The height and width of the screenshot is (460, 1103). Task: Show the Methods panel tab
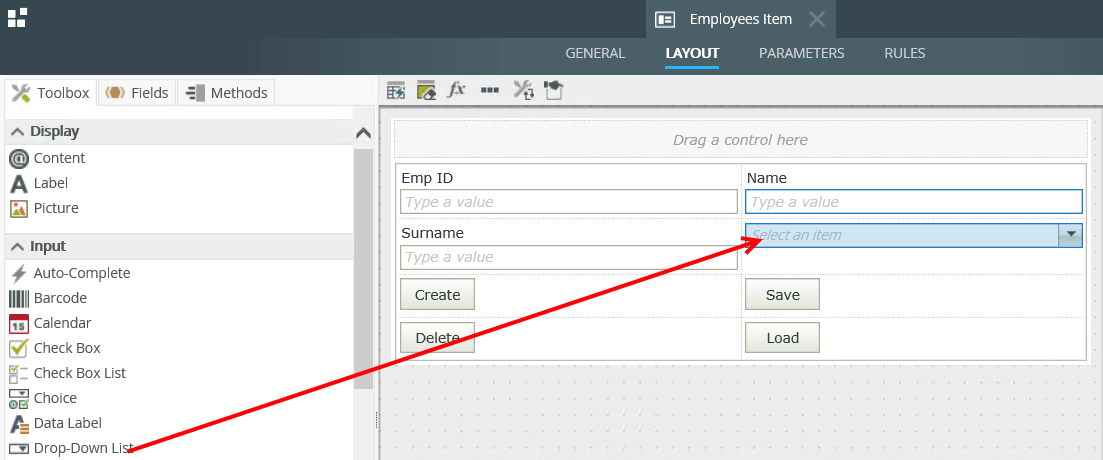tap(227, 93)
